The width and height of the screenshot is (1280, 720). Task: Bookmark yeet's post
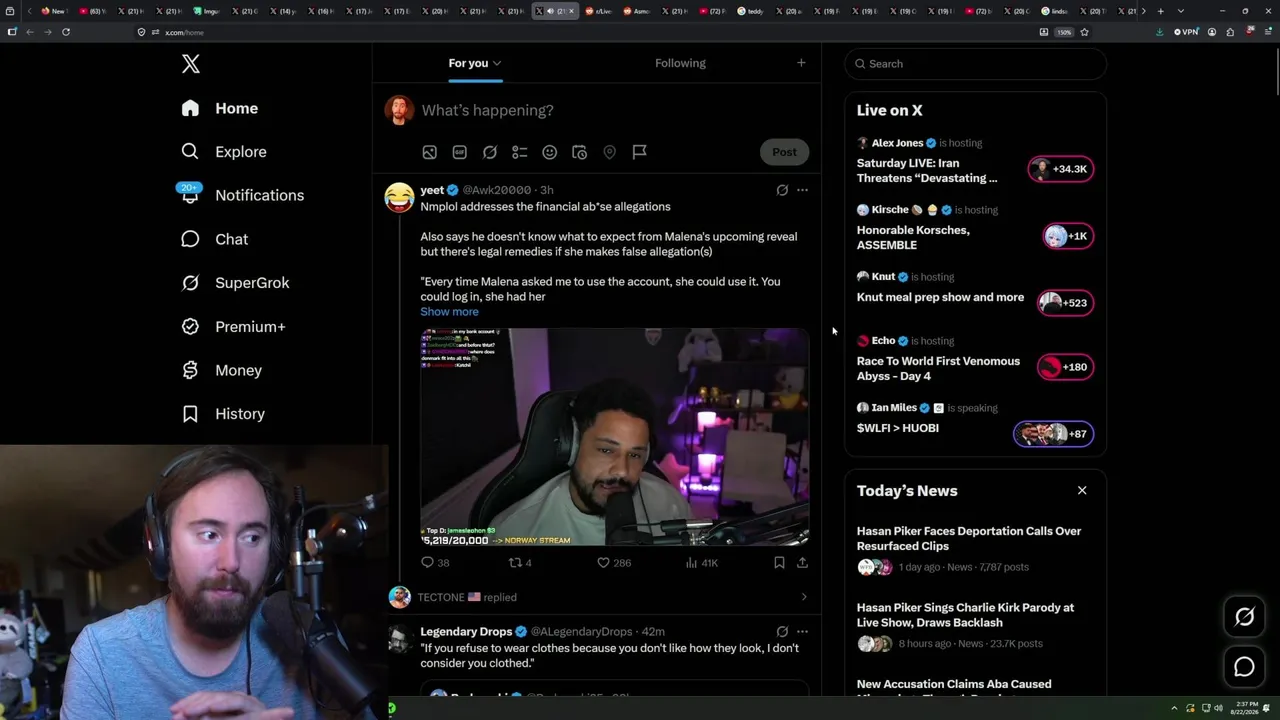(x=779, y=563)
